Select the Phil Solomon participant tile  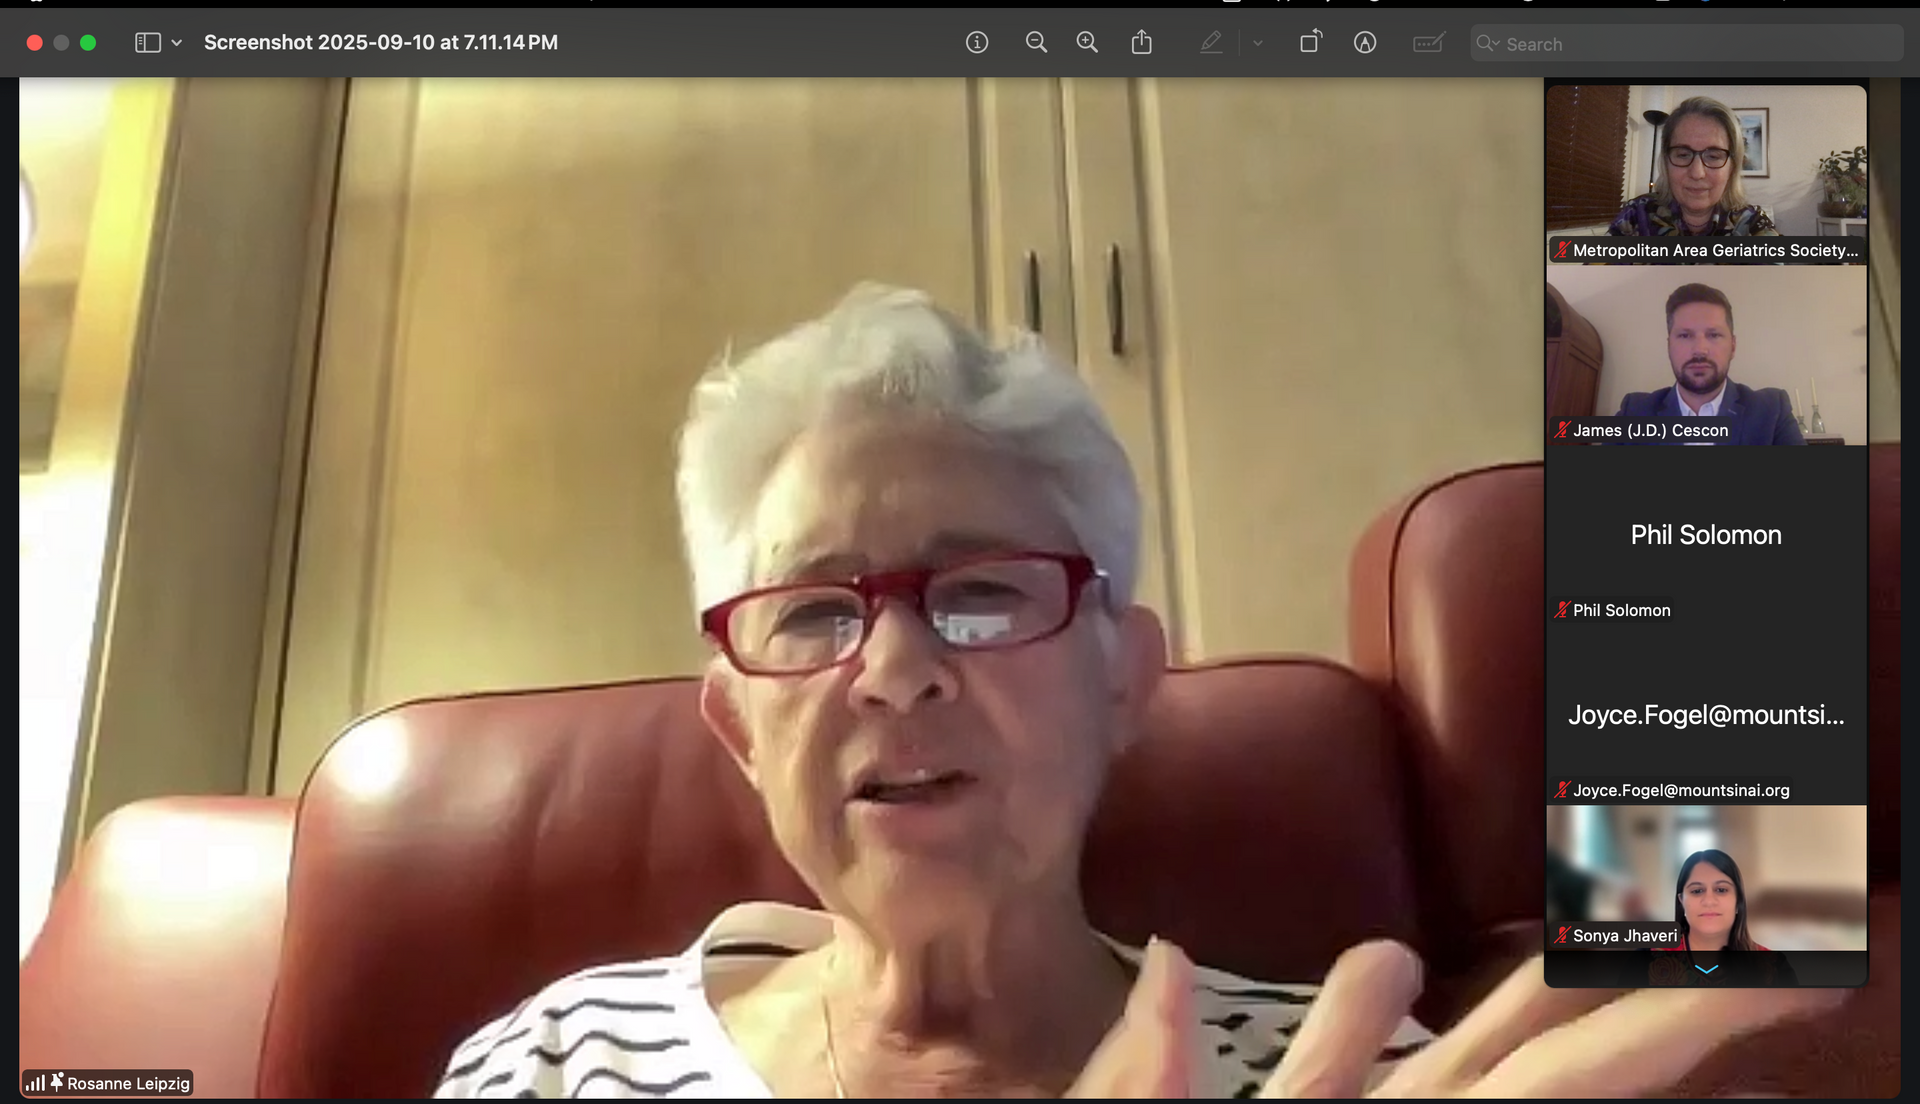pos(1706,535)
